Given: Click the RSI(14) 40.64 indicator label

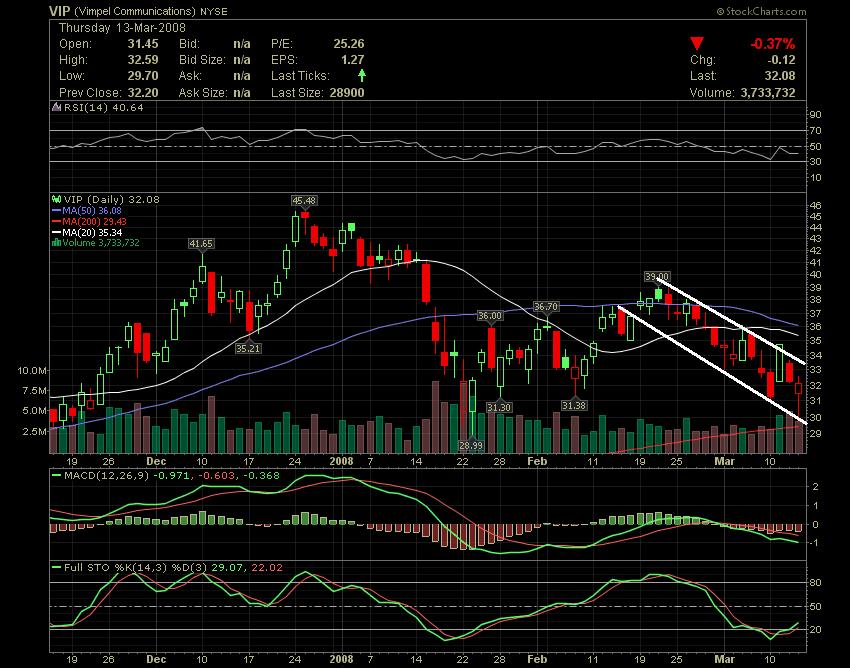Looking at the screenshot, I should 104,107.
